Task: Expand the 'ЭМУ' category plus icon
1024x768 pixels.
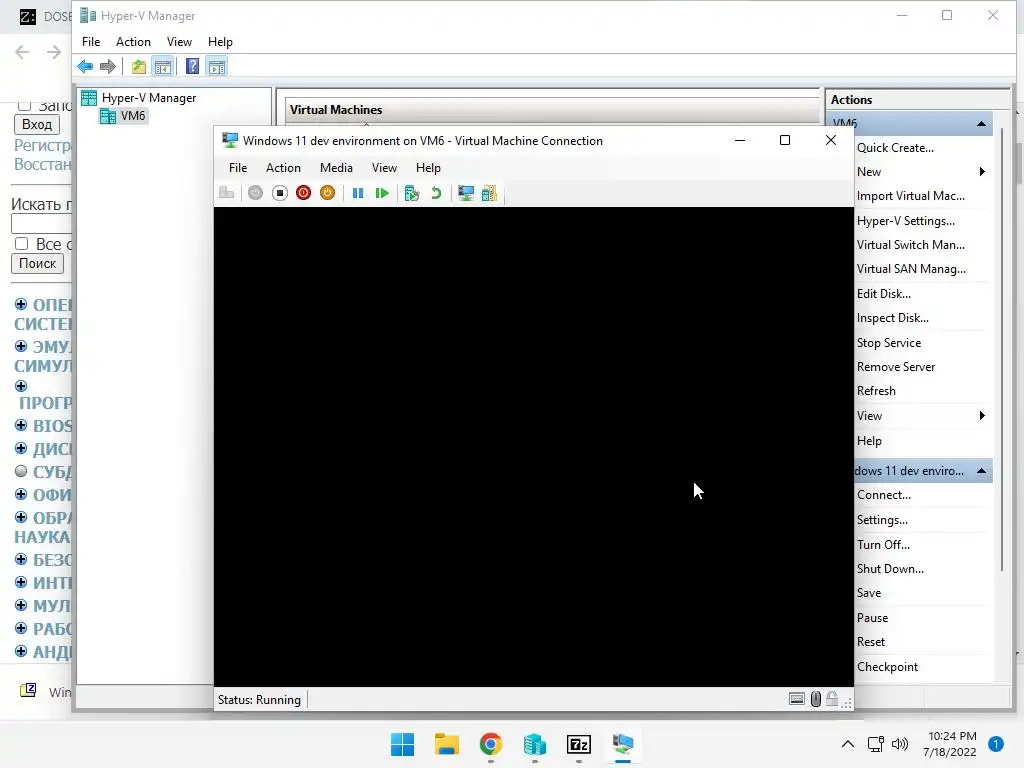Action: click(x=21, y=345)
